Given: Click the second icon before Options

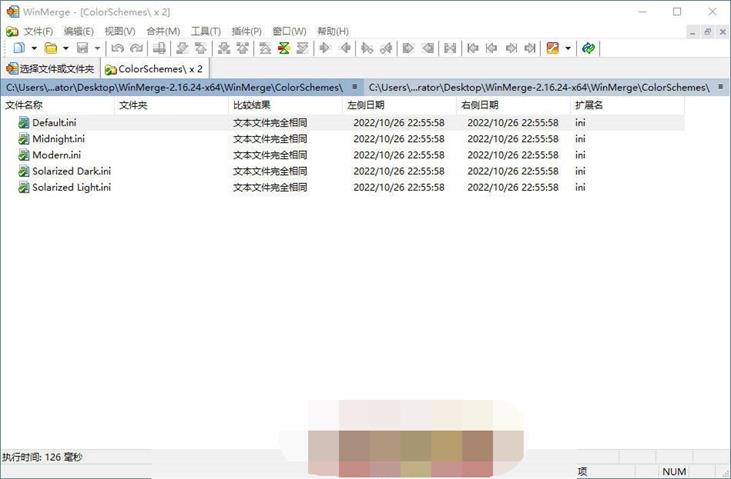Looking at the screenshot, I should pyautogui.click(x=511, y=48).
